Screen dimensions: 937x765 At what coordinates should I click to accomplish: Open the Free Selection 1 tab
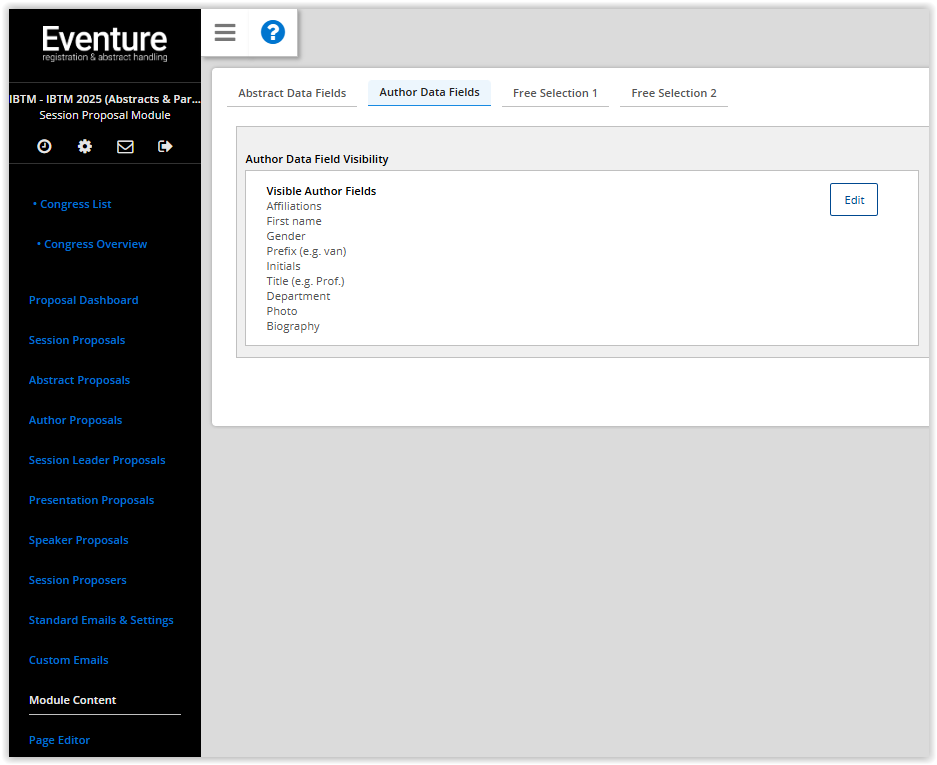coord(555,92)
